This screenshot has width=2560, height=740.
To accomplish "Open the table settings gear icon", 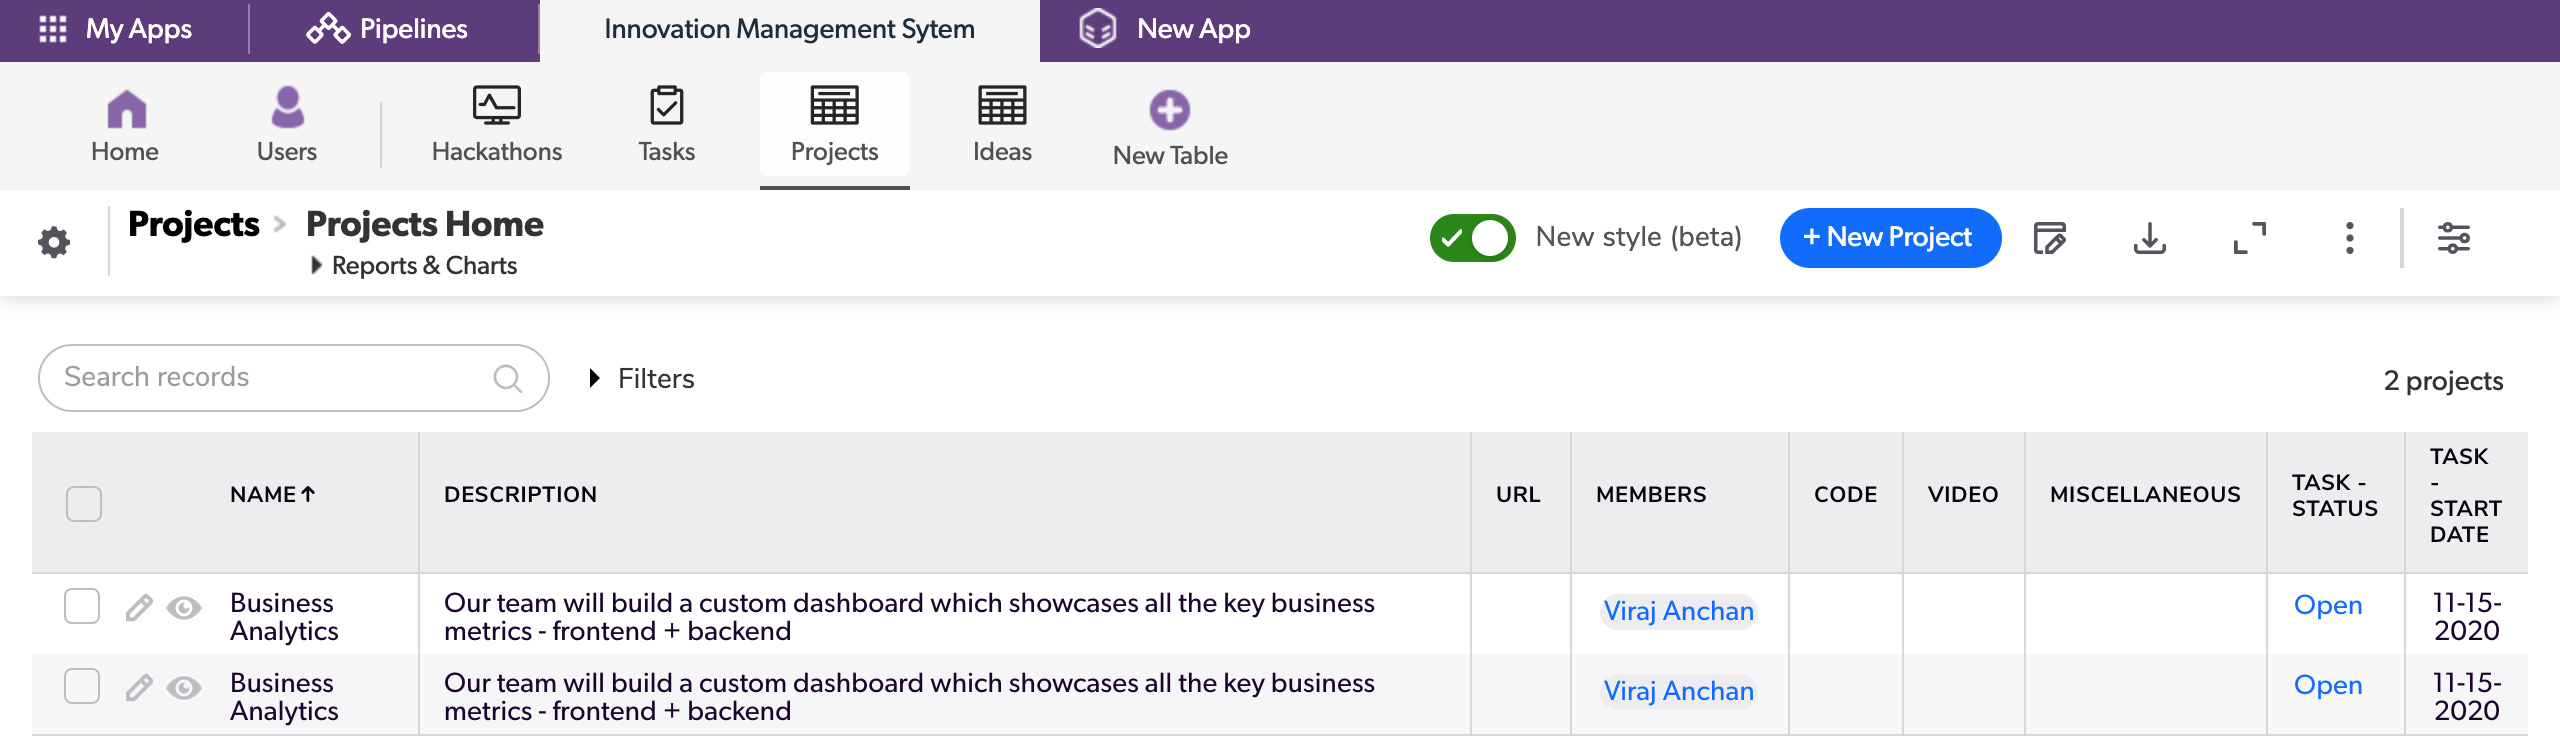I will tap(54, 242).
